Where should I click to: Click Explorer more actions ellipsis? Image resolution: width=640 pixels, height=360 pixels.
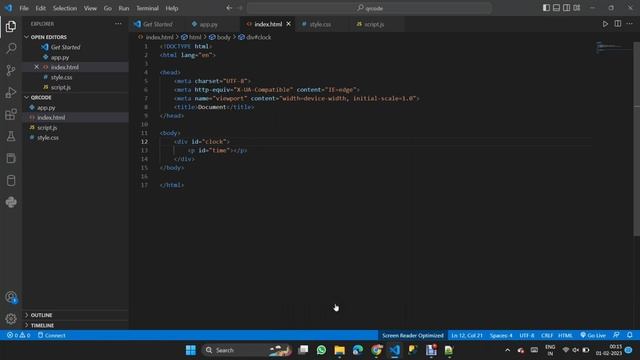click(x=118, y=24)
